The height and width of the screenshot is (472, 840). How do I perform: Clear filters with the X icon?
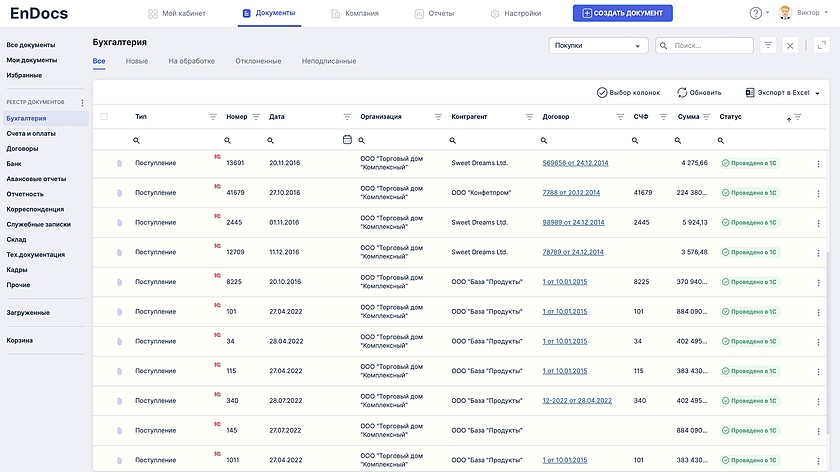(790, 45)
